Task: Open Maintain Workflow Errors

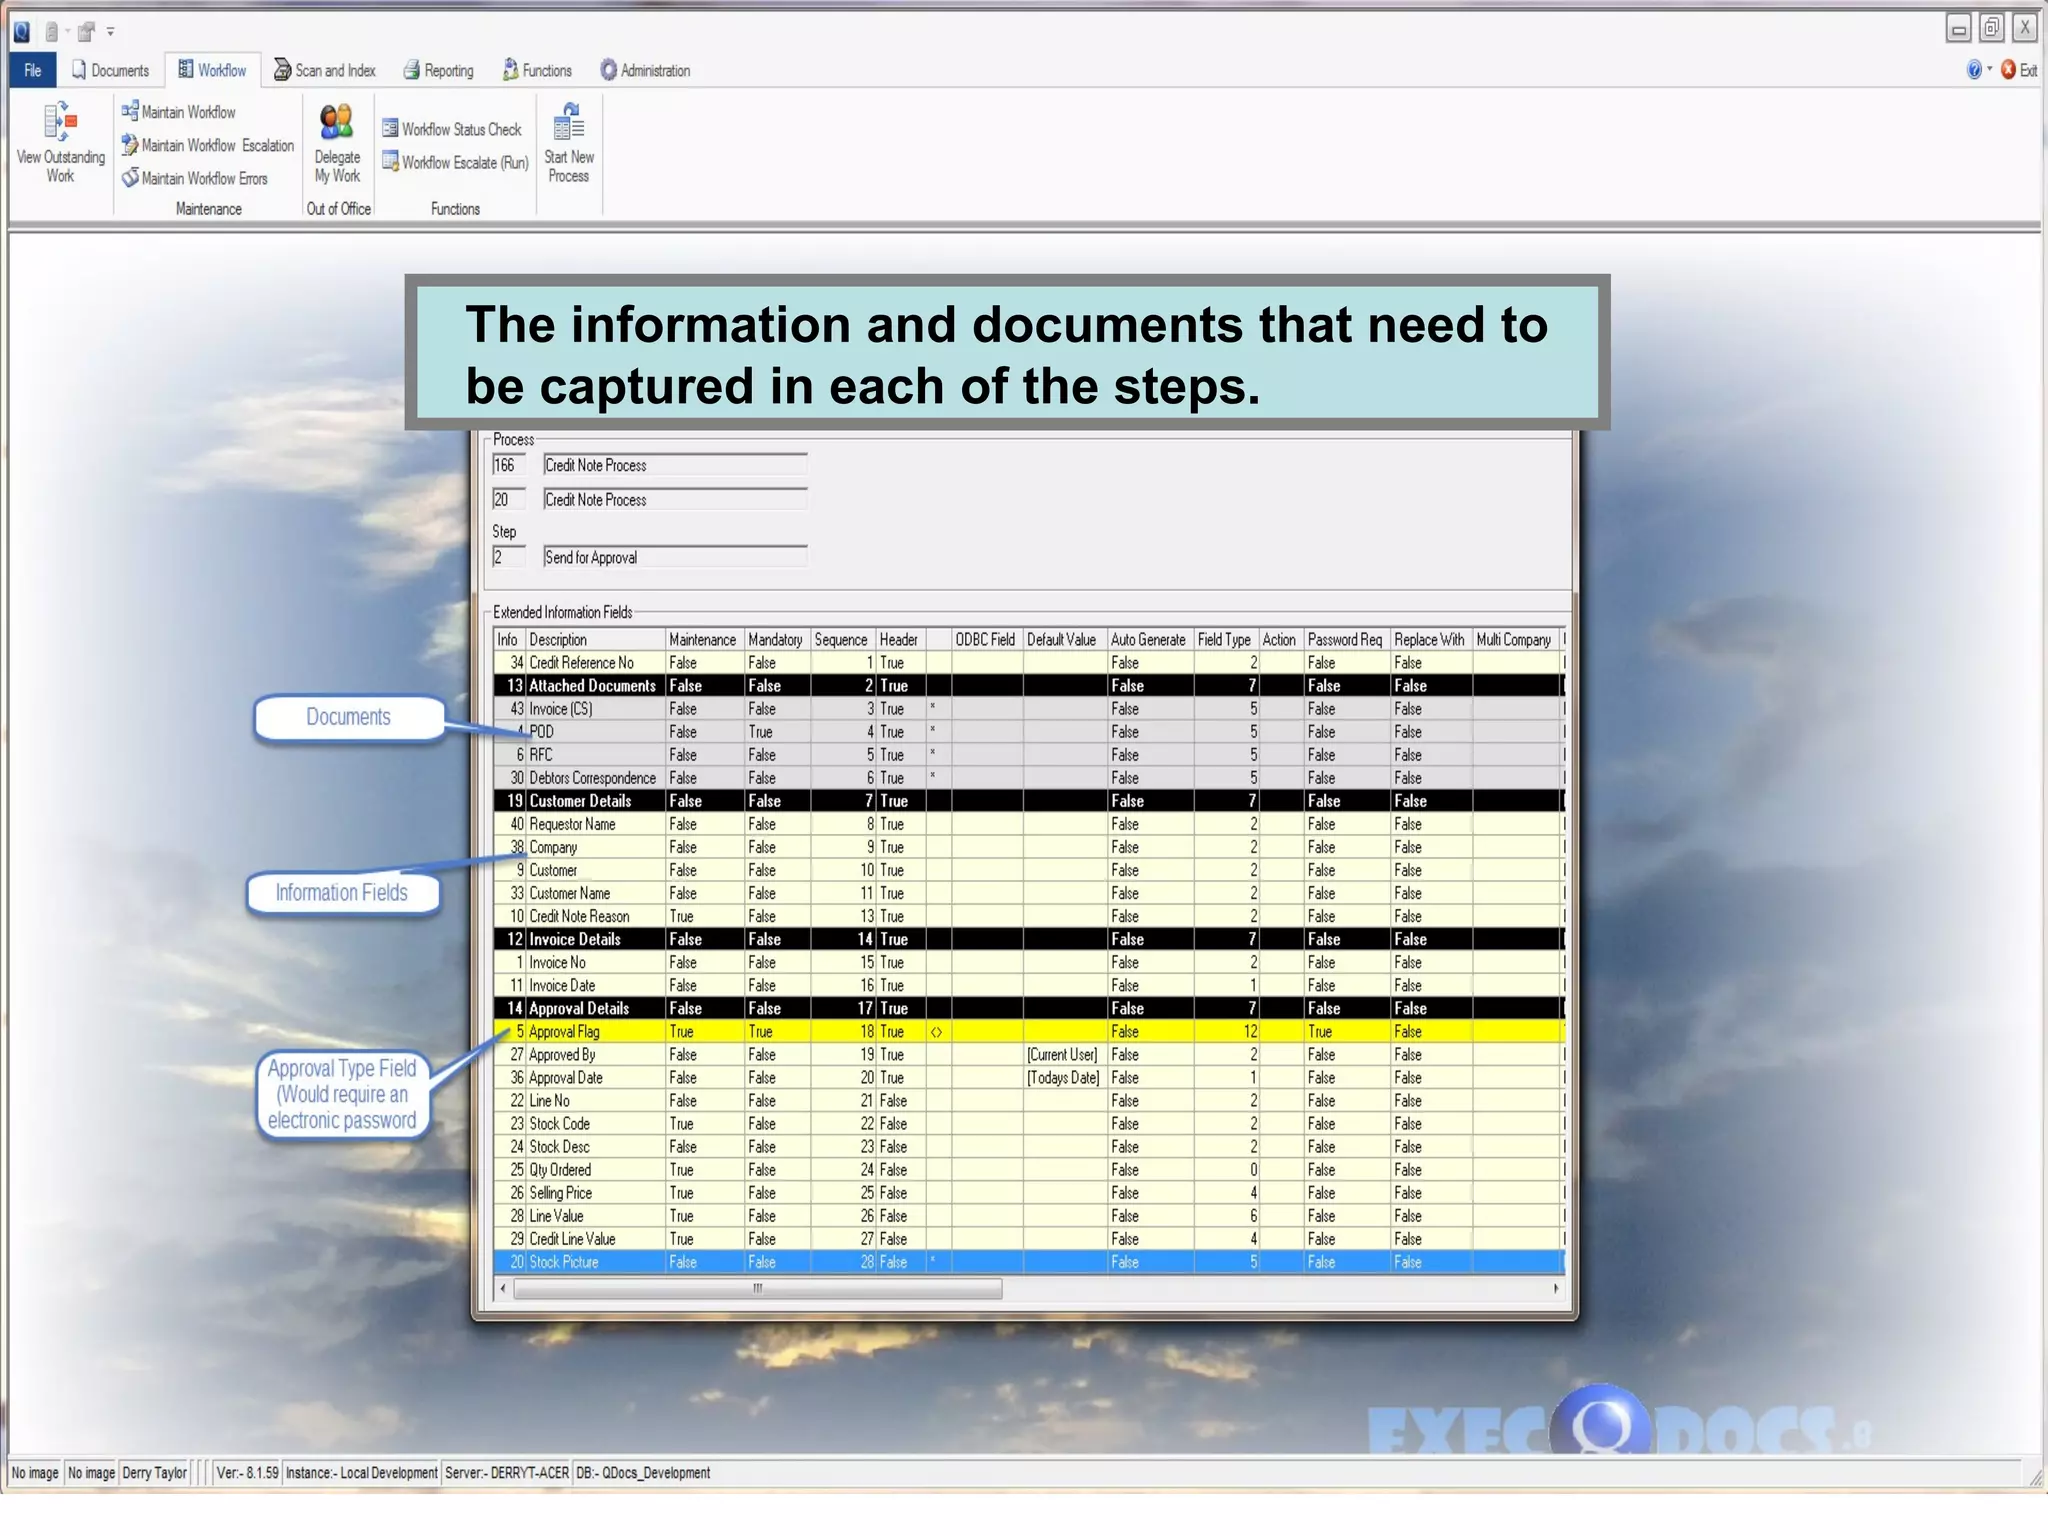Action: click(195, 178)
